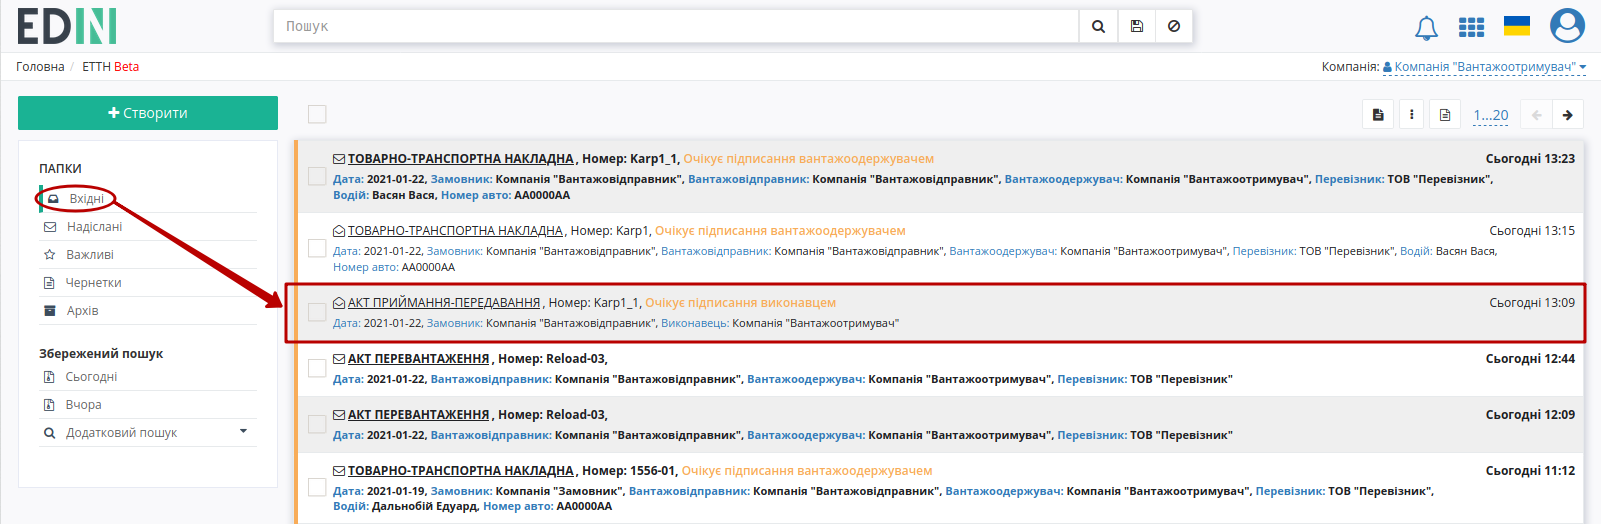Go to Головна breadcrumb
Screen dimensions: 1601x524
click(40, 67)
